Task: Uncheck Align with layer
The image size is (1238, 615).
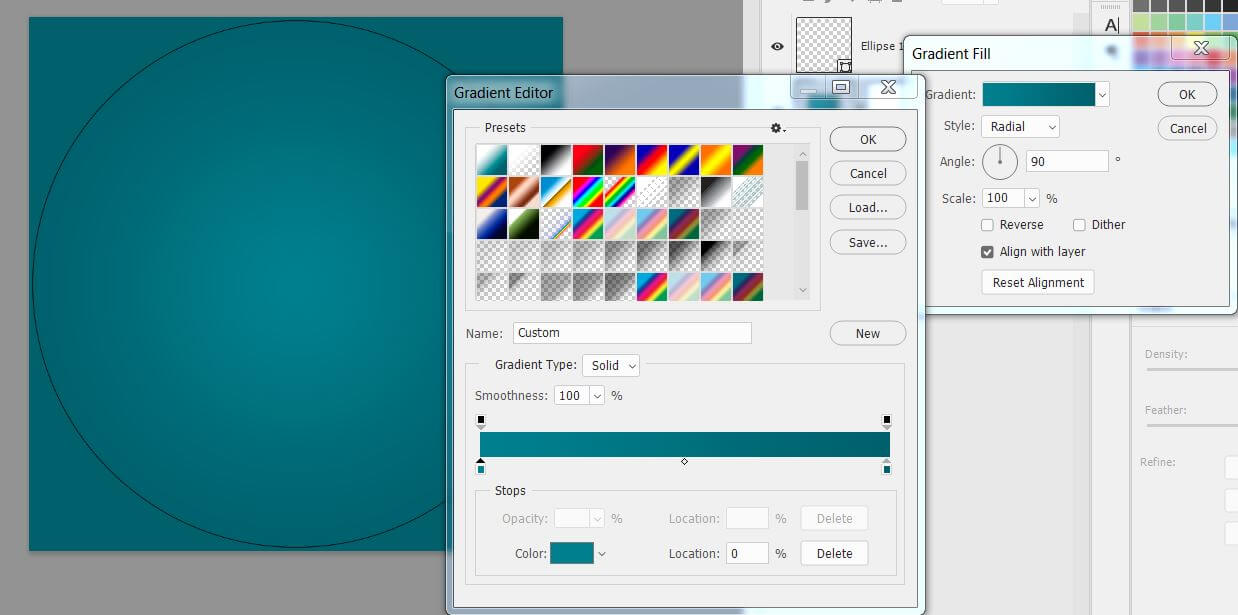Action: coord(988,252)
